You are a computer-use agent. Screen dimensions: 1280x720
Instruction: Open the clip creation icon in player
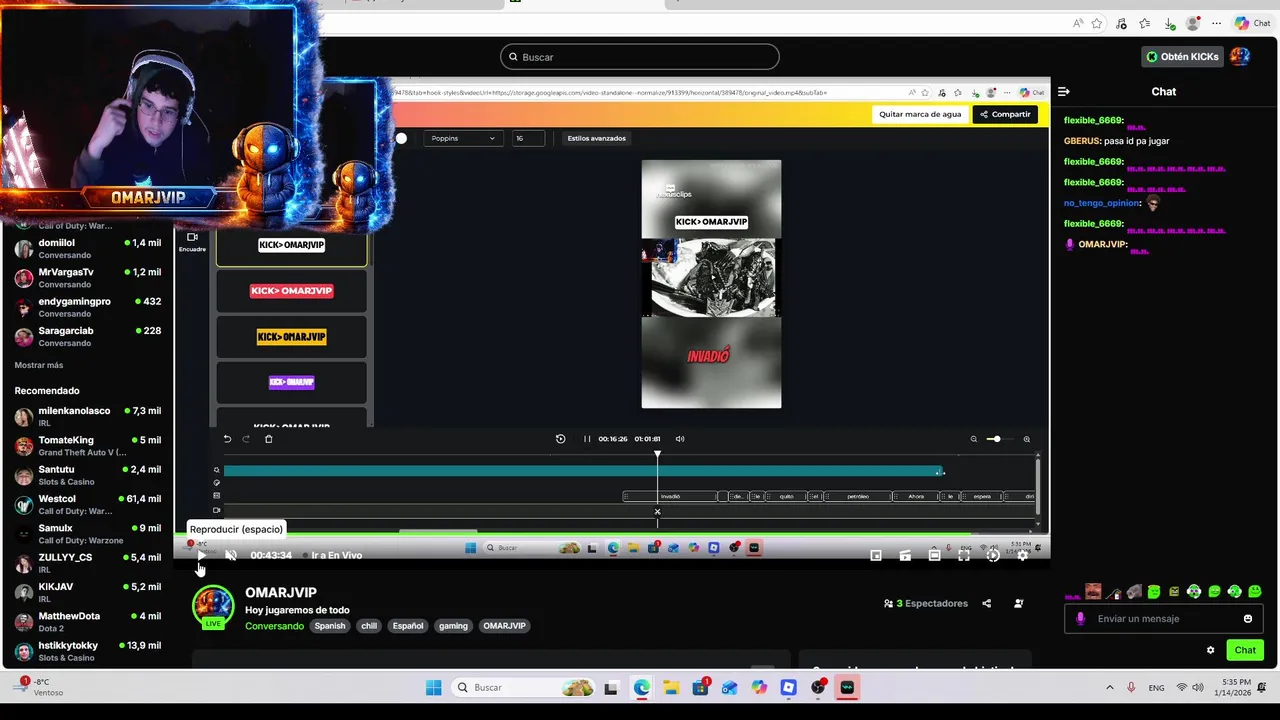905,555
